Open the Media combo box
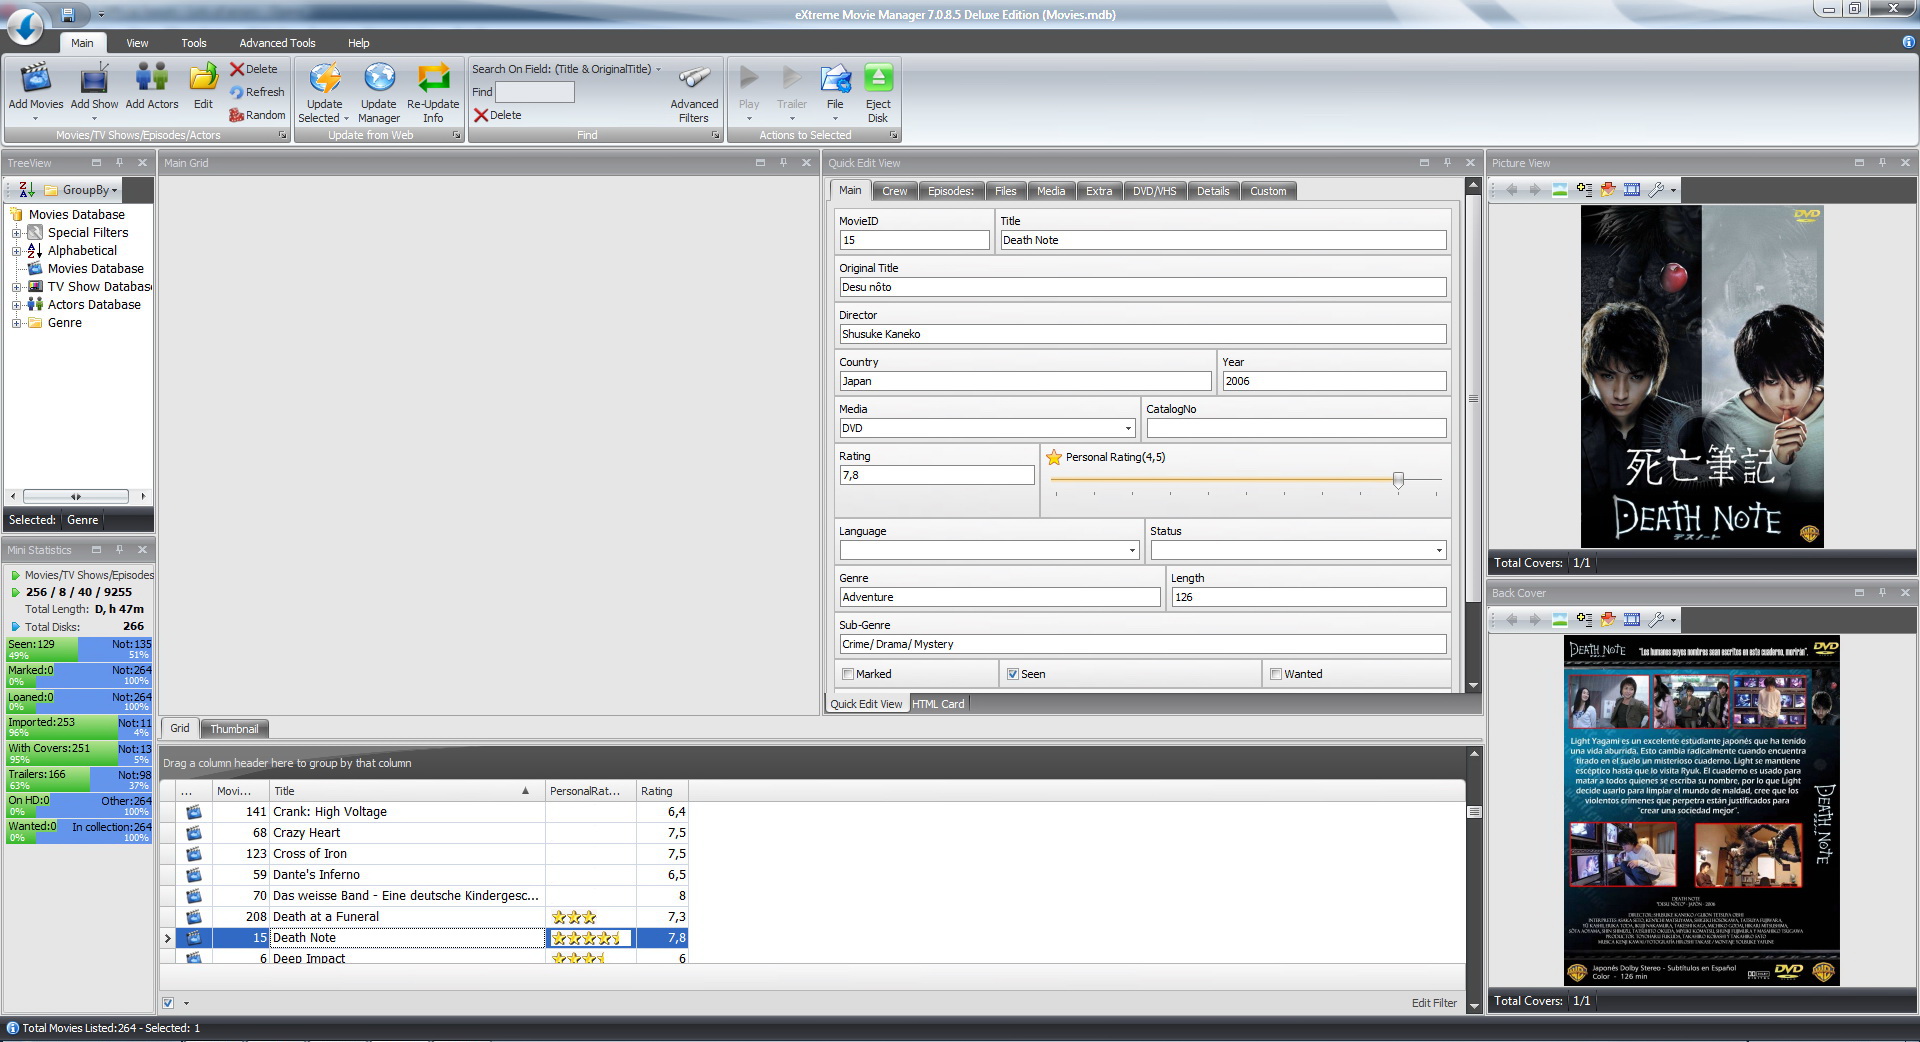The width and height of the screenshot is (1920, 1042). tap(1128, 428)
